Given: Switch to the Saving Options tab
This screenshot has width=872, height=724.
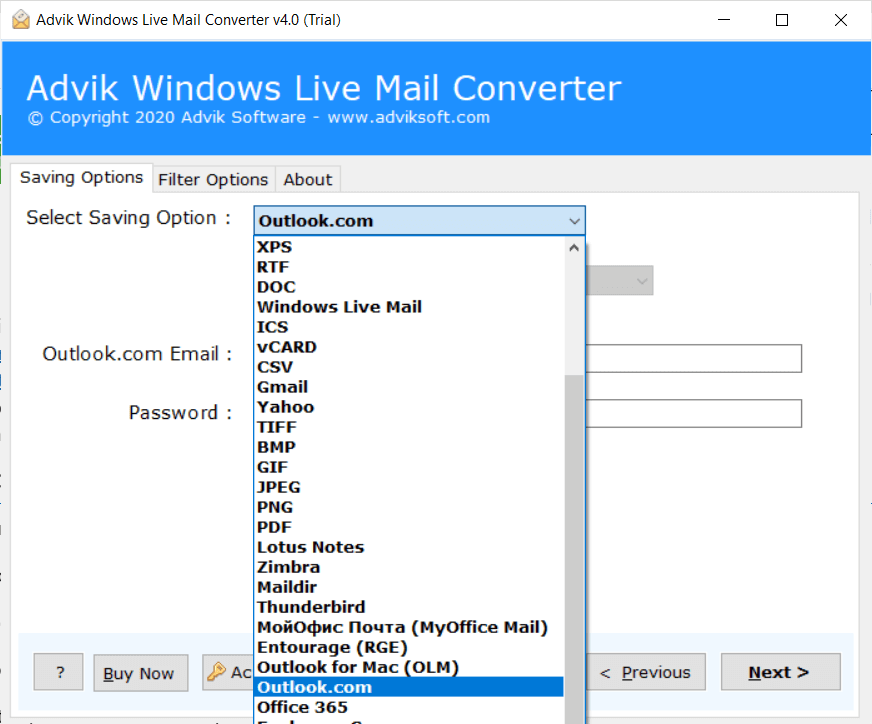Looking at the screenshot, I should coord(82,178).
